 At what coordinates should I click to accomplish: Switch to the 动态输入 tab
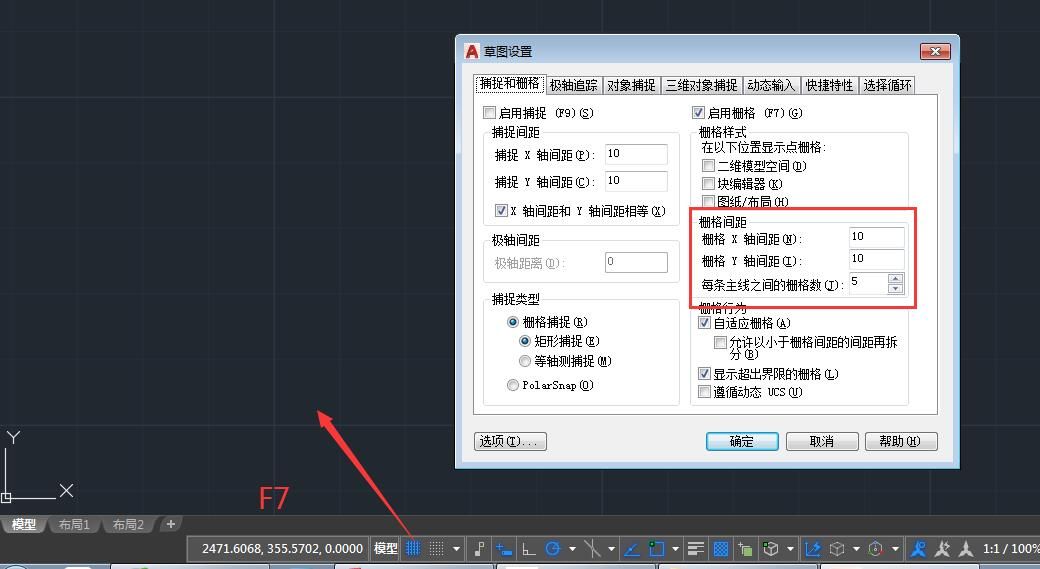[x=771, y=85]
